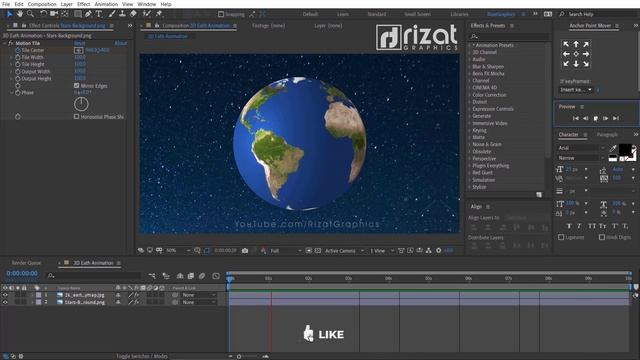Expand the Color Correction effects category
Image resolution: width=640 pixels, height=360 pixels.
[469, 95]
